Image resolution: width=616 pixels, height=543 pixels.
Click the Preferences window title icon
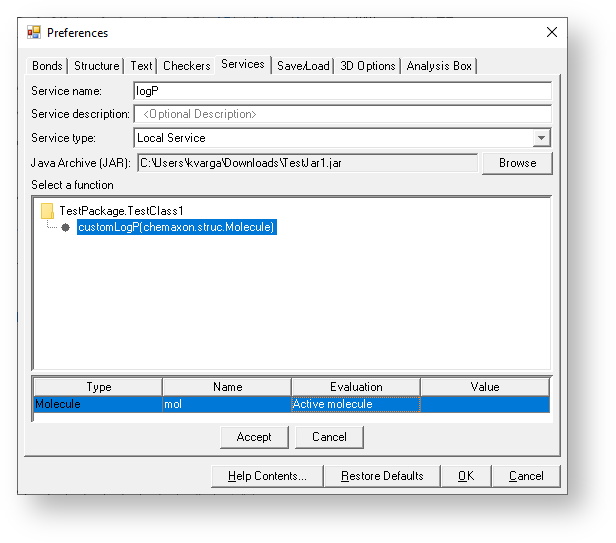(34, 32)
